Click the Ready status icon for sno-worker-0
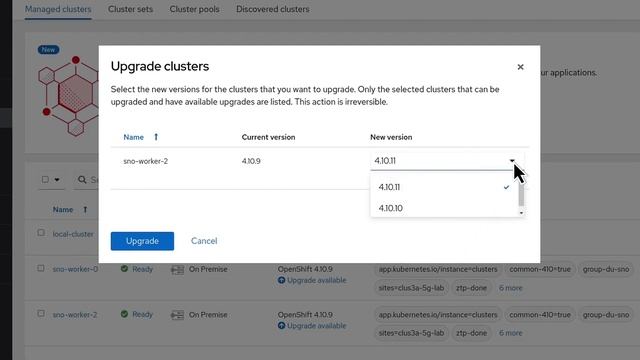This screenshot has width=640, height=360. (124, 269)
